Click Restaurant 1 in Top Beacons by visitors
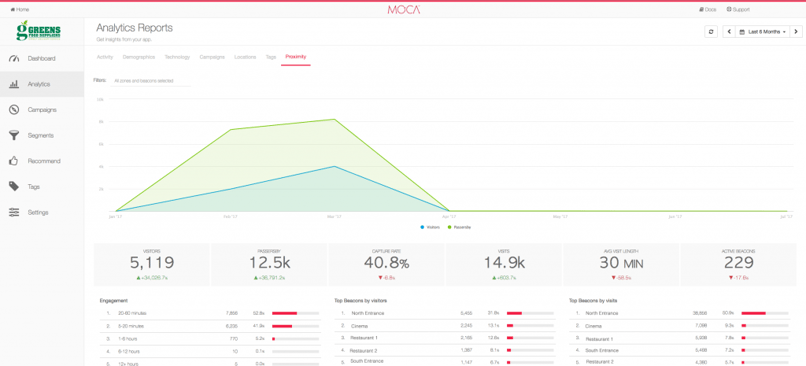This screenshot has height=366, width=806. 364,338
